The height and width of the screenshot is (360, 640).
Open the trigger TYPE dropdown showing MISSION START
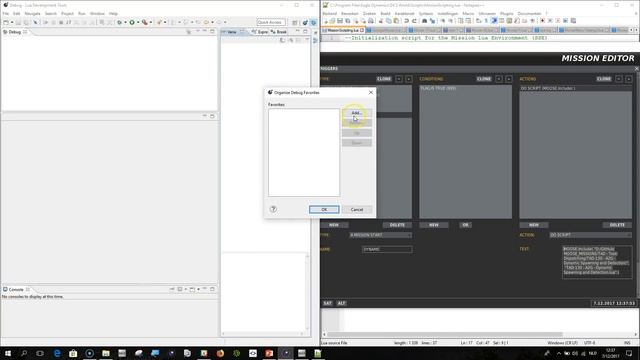coord(381,235)
